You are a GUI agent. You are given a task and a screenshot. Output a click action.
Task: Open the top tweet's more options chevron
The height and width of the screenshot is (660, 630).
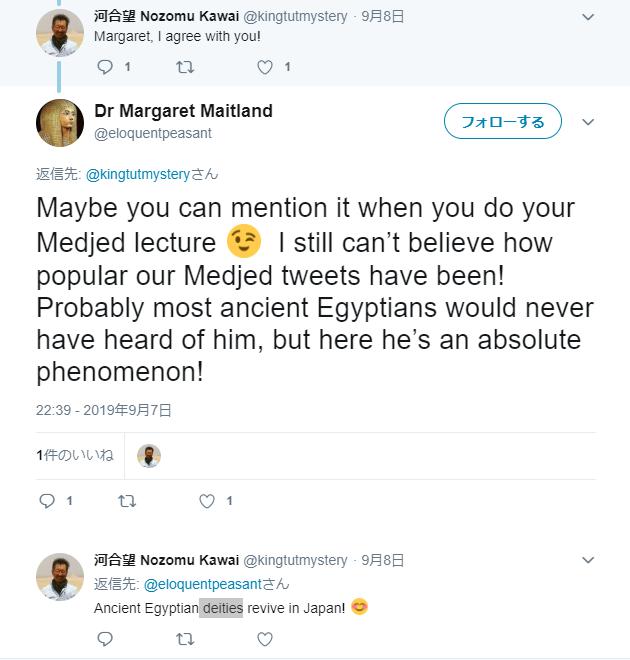[588, 17]
